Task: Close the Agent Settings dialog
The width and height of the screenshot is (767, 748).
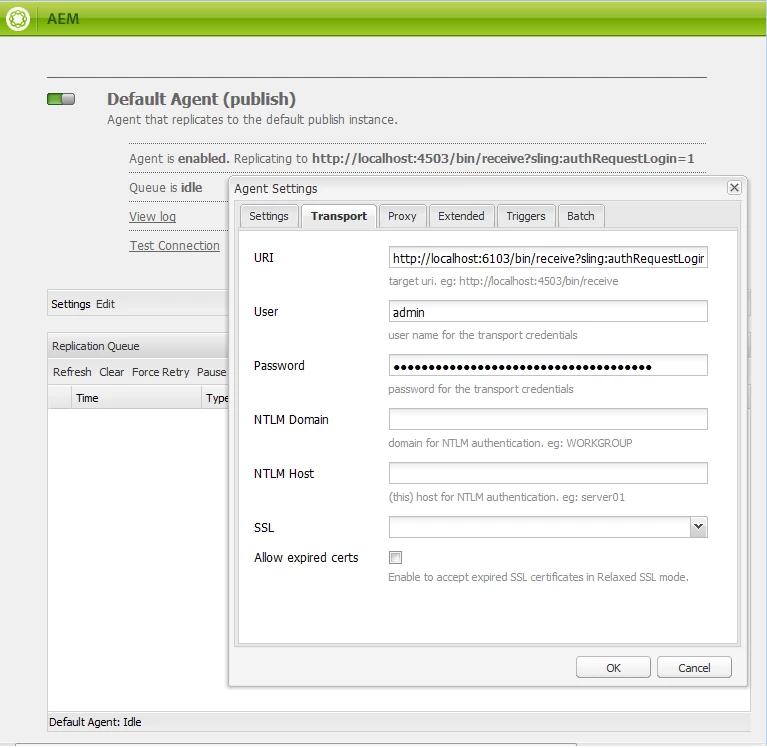Action: 734,187
